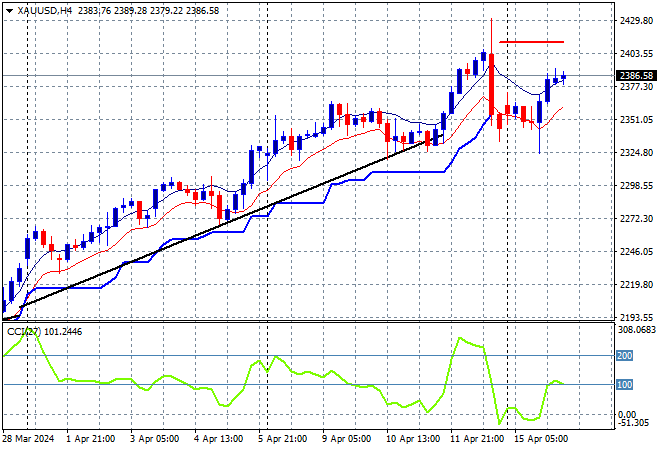Image resolution: width=660 pixels, height=450 pixels.
Task: Click price scale value 2246.05
Action: [x=636, y=251]
